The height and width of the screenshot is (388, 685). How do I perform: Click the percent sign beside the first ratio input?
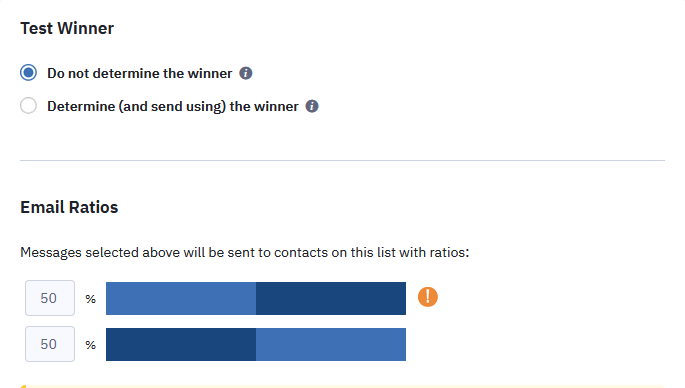tap(90, 299)
